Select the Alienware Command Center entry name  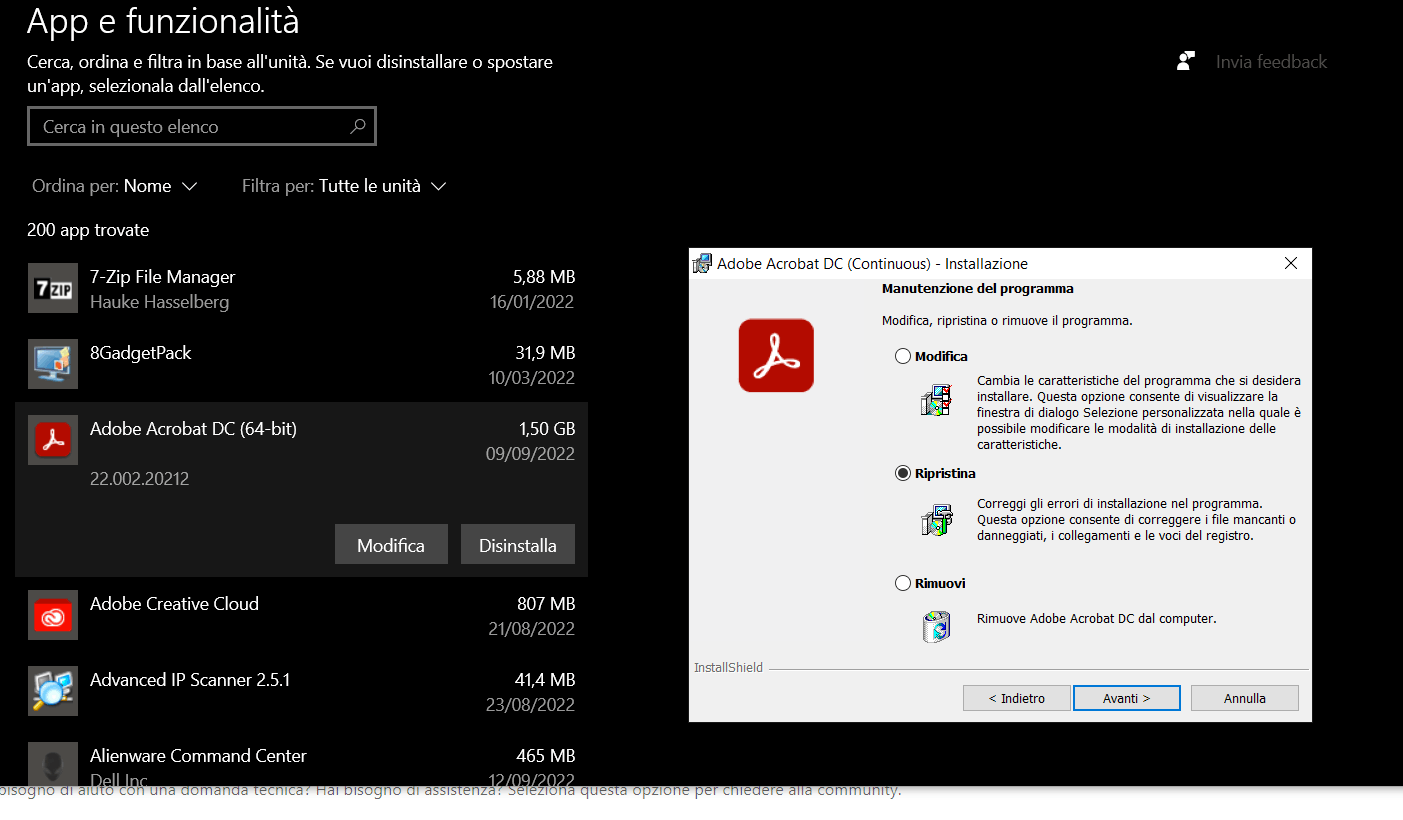(x=198, y=756)
